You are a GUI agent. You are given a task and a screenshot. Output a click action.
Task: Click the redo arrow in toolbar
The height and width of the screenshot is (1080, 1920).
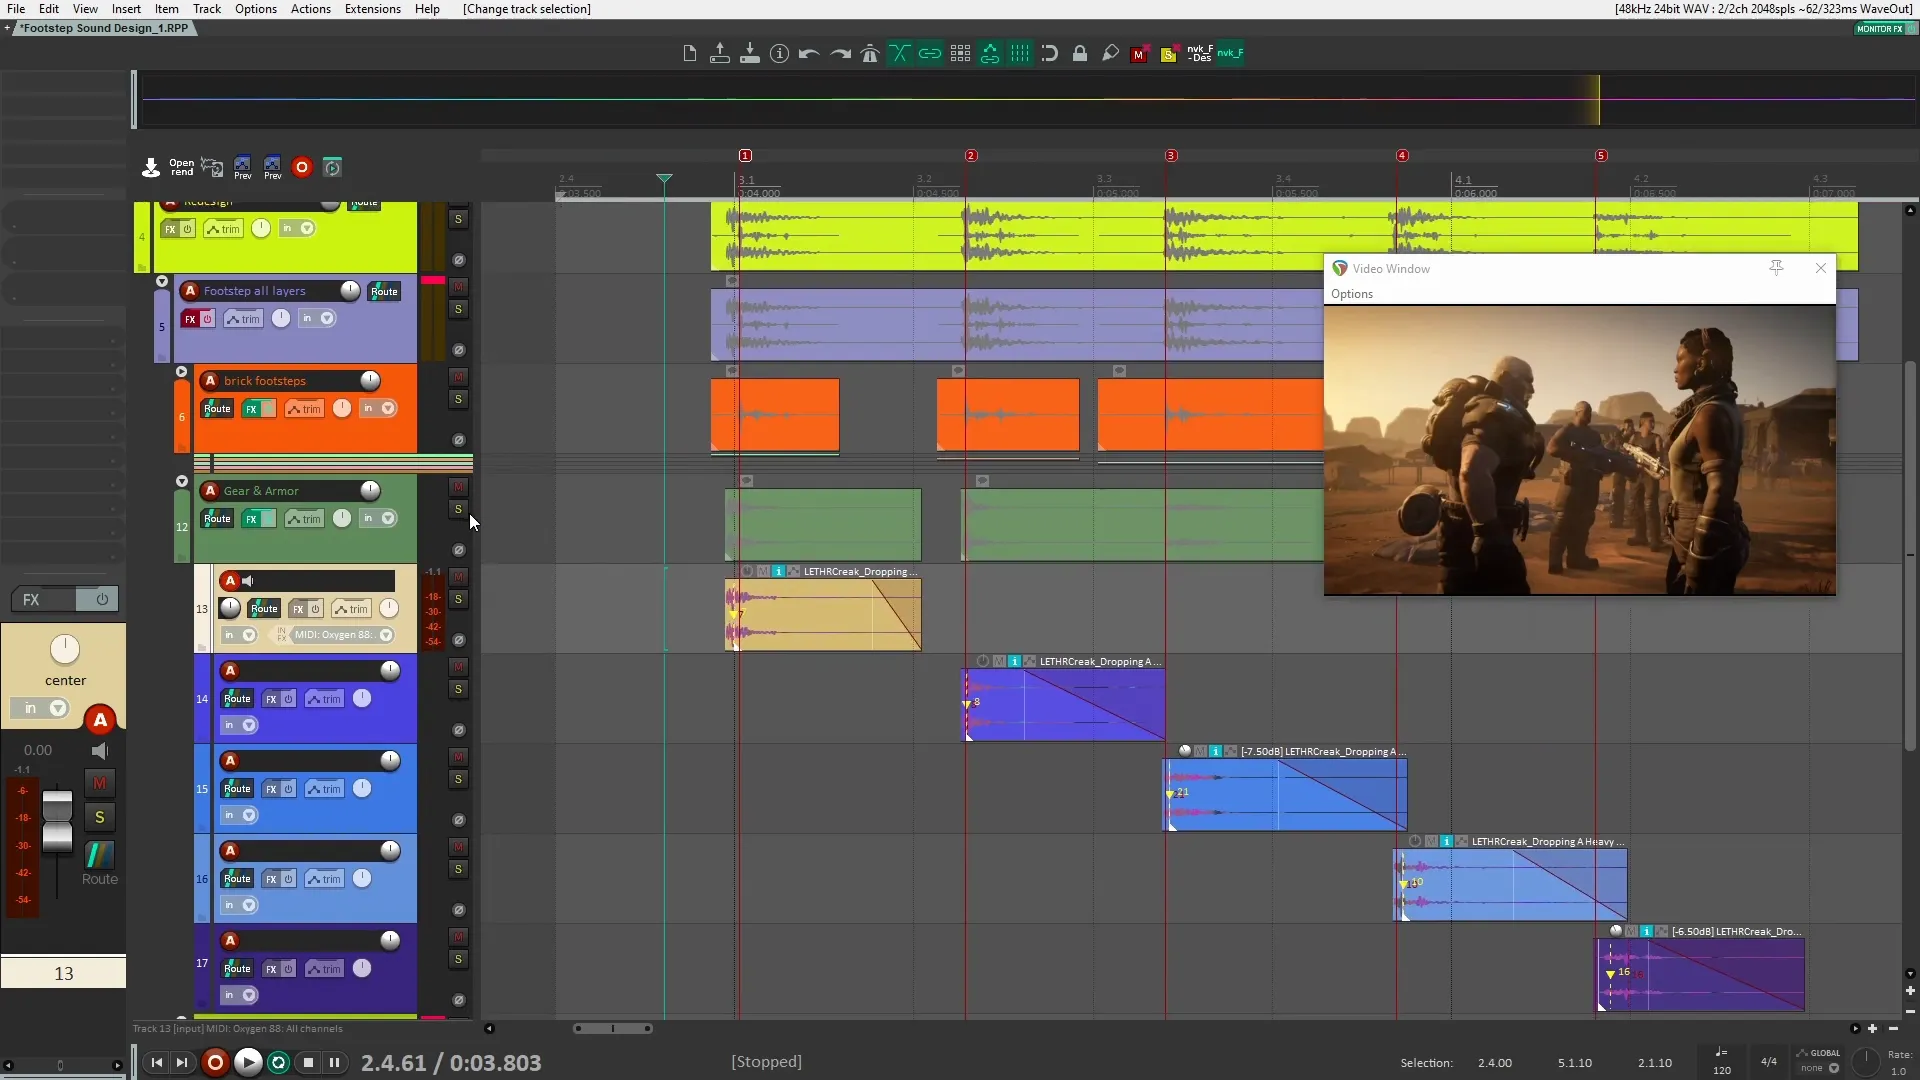click(840, 54)
